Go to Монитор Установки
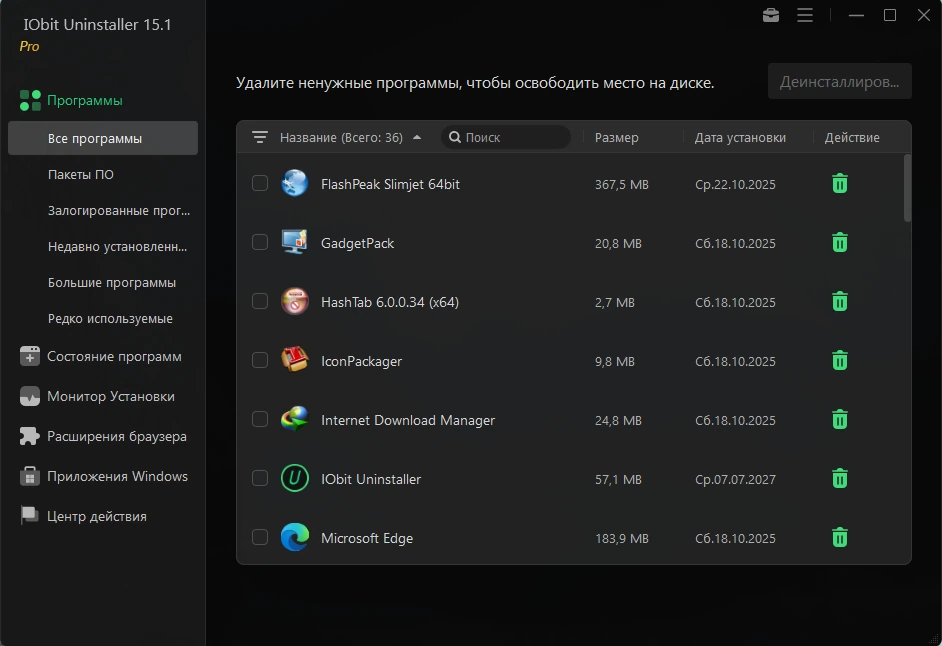This screenshot has width=942, height=646. (111, 397)
